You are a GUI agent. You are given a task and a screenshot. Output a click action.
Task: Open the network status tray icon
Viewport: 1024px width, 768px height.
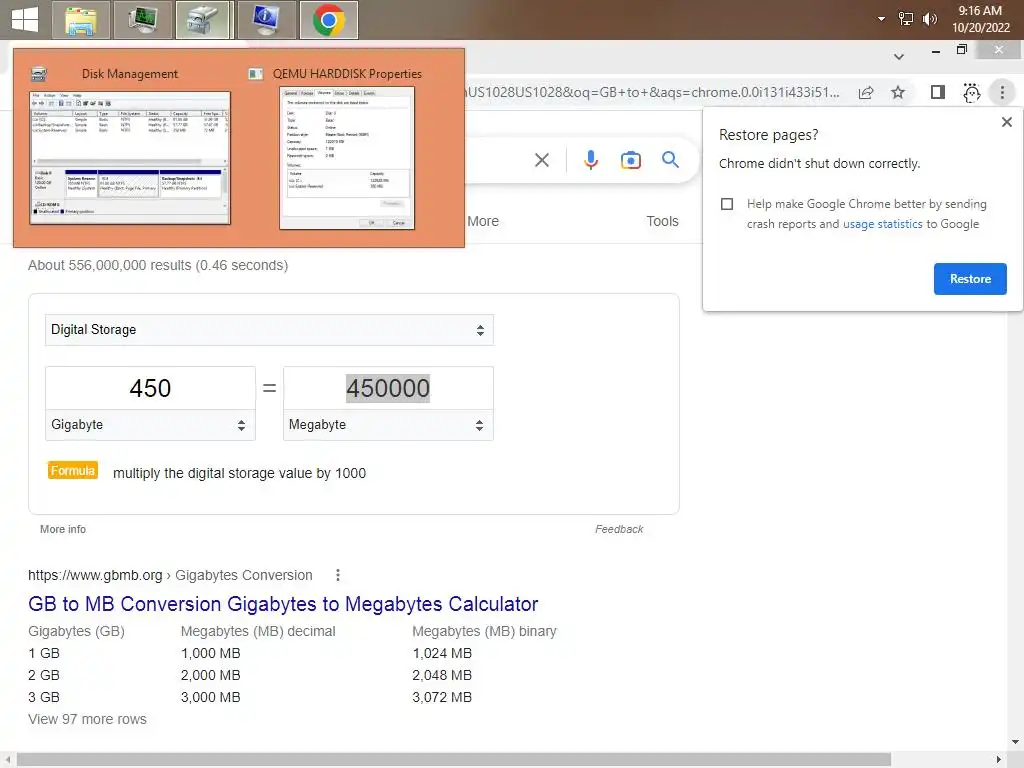(906, 19)
